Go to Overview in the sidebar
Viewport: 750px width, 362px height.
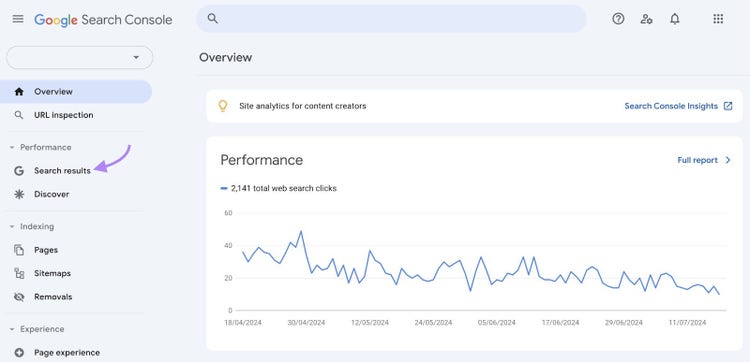point(76,92)
